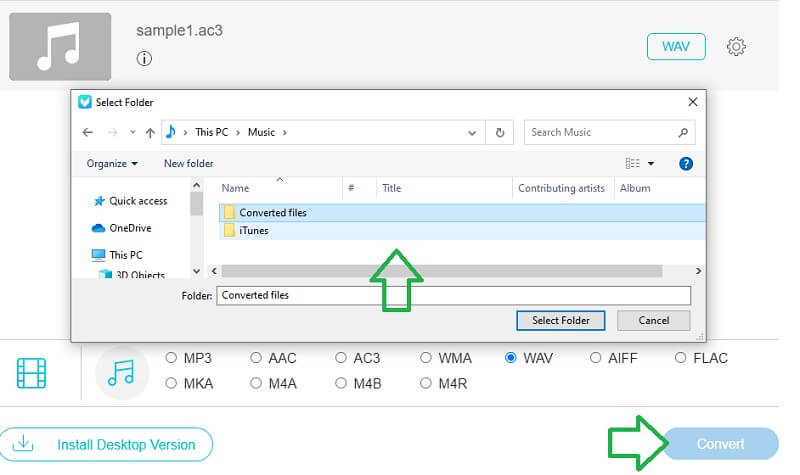800x475 pixels.
Task: Open Quick access in navigation pane
Action: (x=138, y=201)
